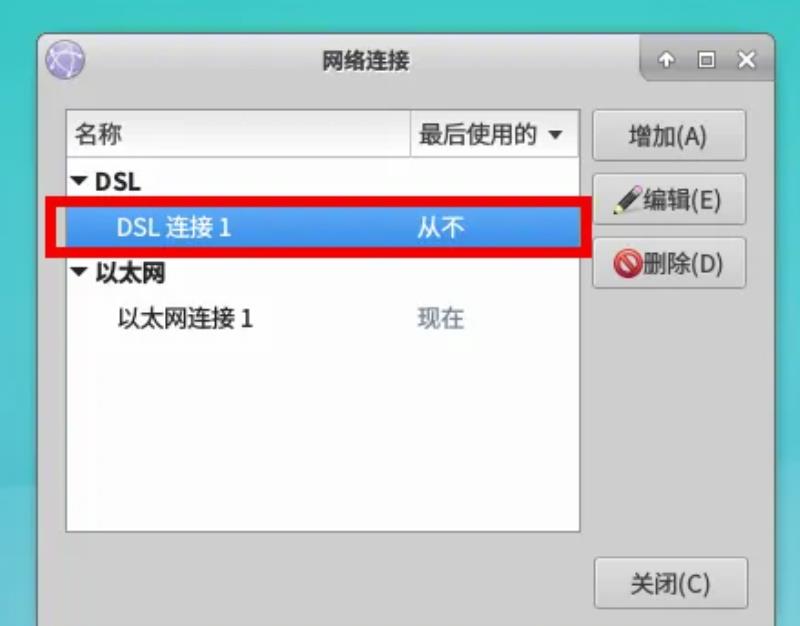Click the DSL category heading
The image size is (800, 626).
118,182
